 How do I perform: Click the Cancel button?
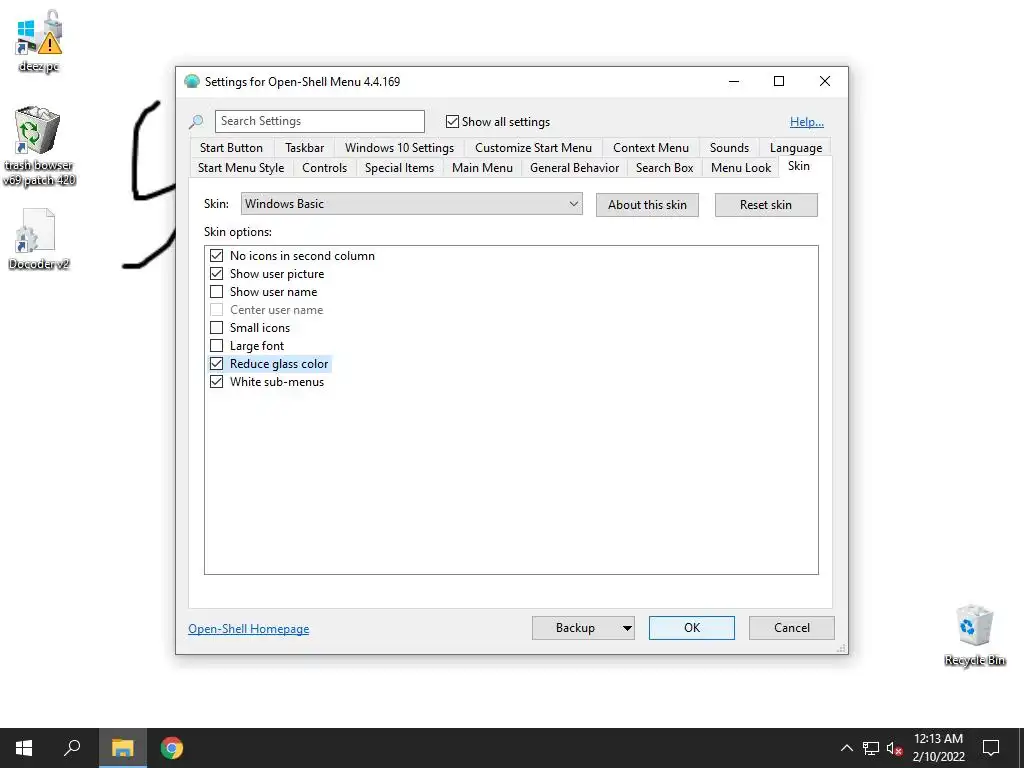(792, 628)
